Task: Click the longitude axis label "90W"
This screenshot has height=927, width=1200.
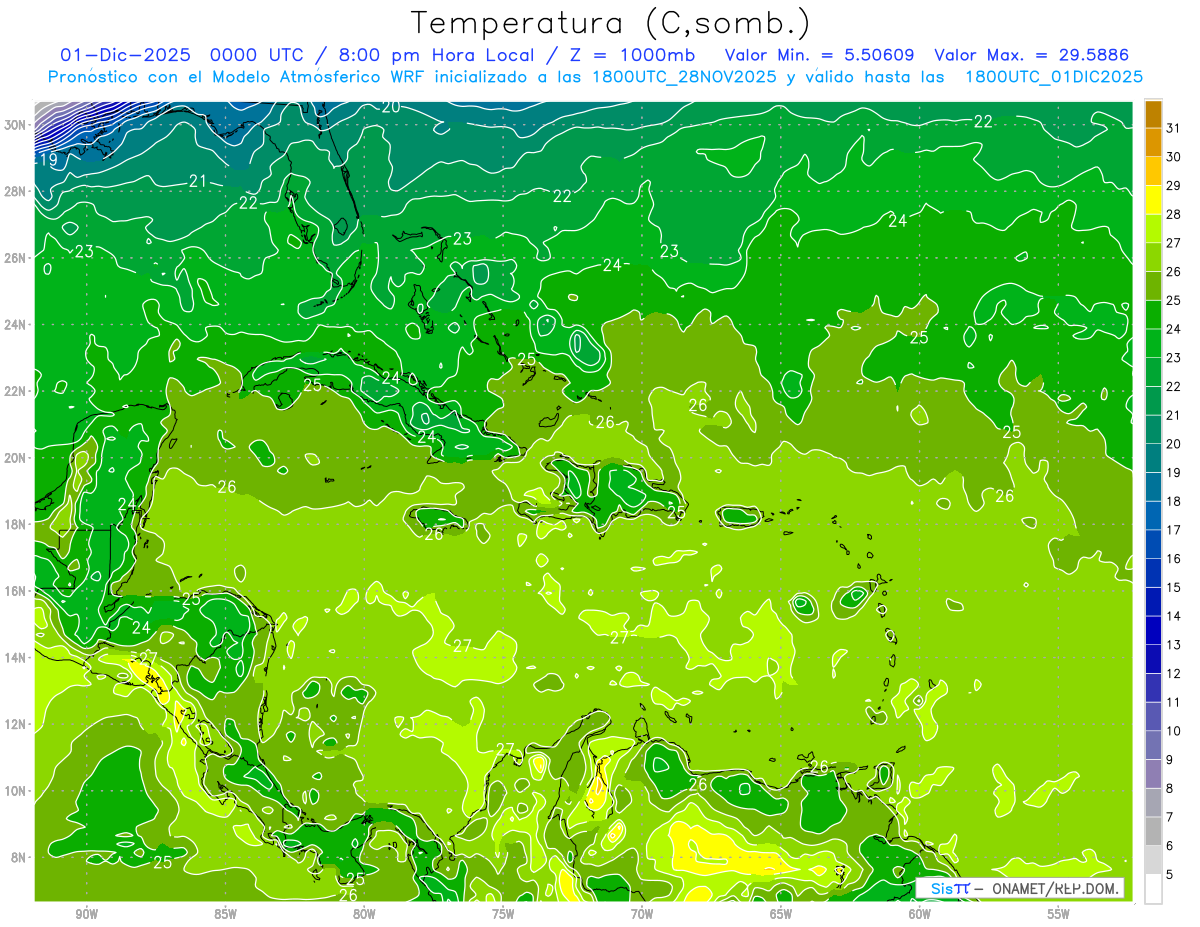Action: [86, 914]
